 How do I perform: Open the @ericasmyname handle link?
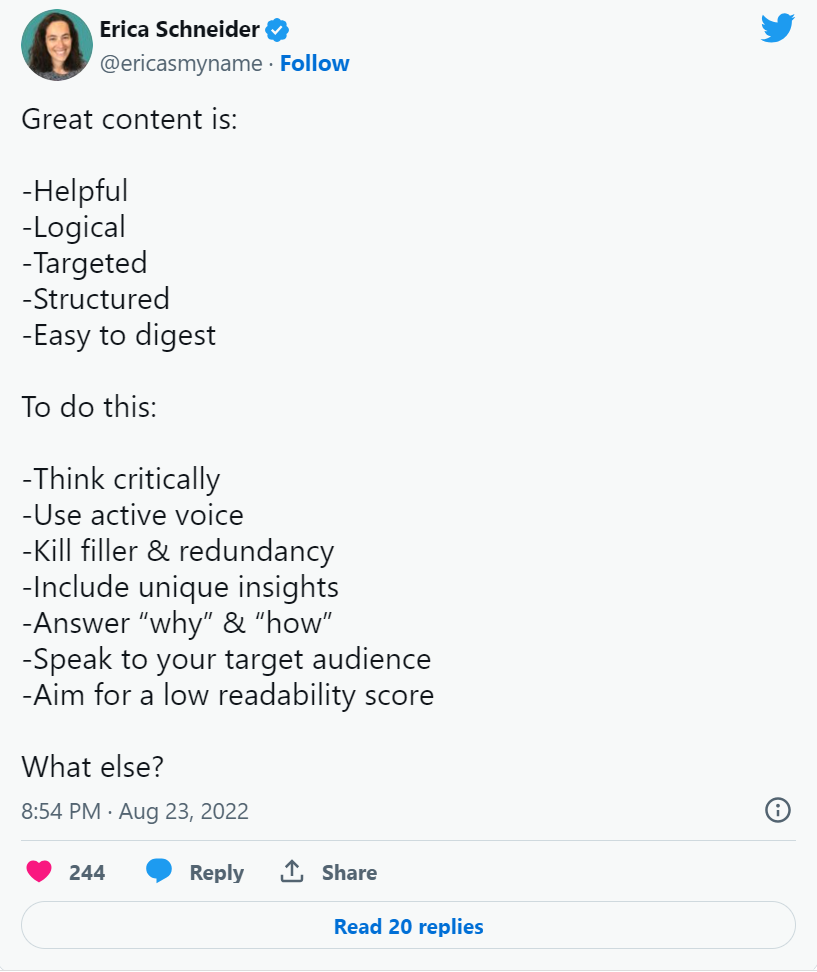click(181, 63)
